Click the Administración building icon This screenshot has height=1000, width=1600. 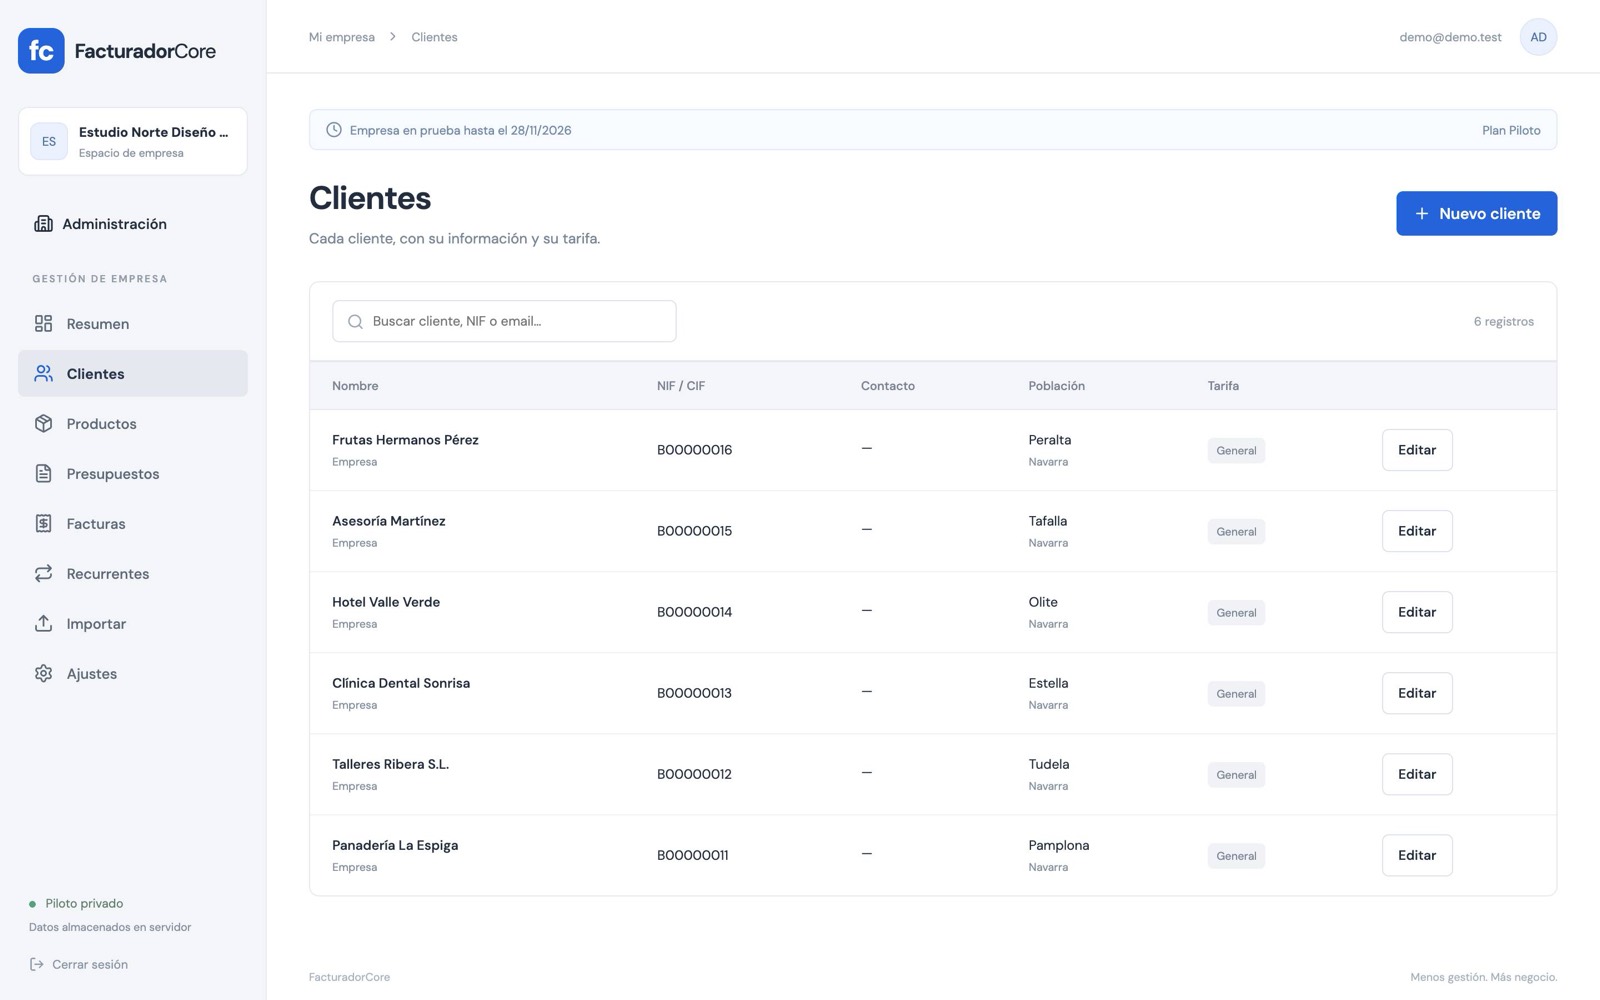43,223
